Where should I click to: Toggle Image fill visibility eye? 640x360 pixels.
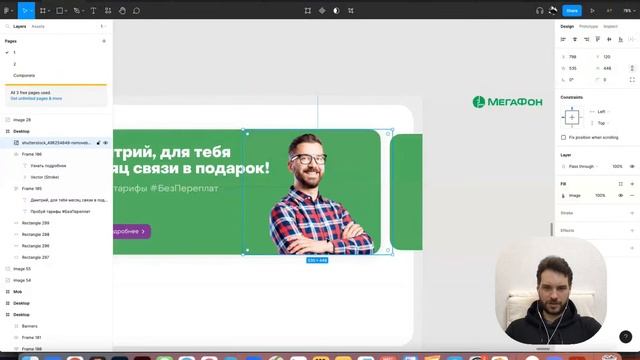620,196
